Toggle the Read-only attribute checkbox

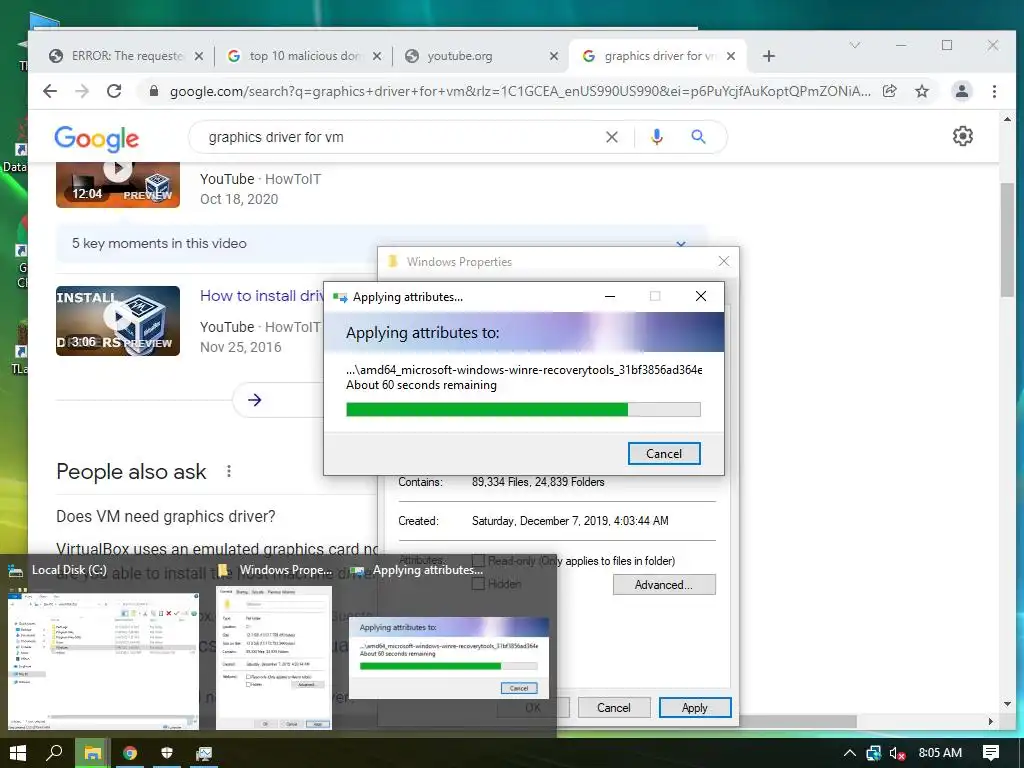click(x=479, y=561)
